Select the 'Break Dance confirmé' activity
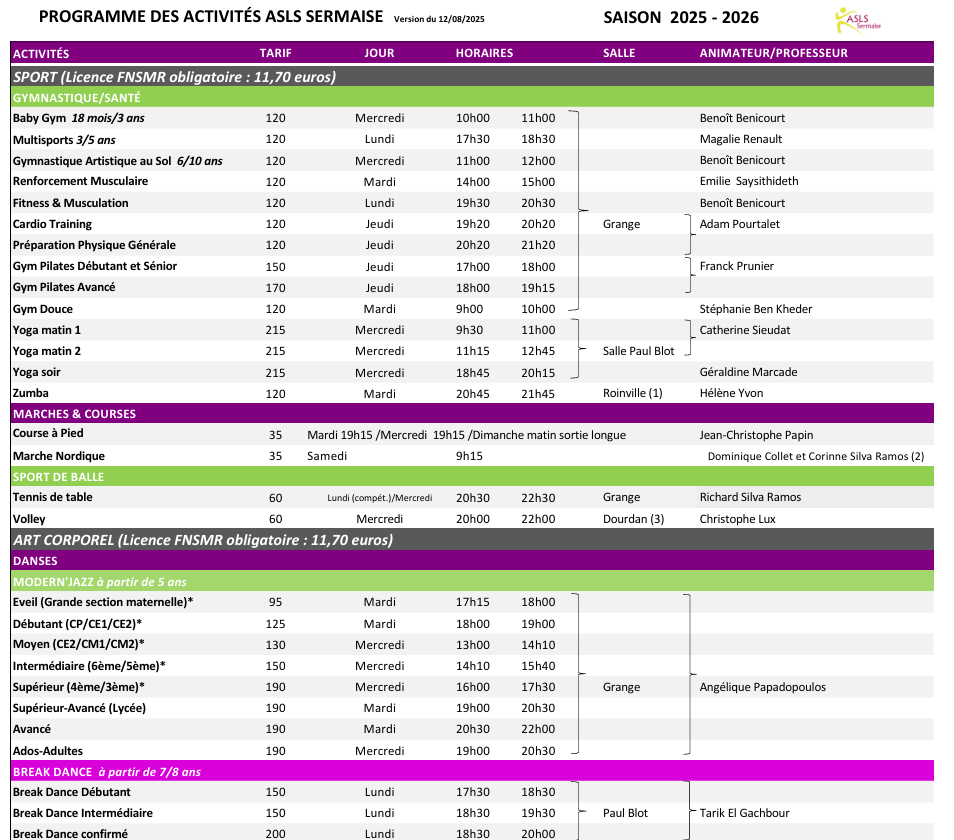Image resolution: width=954 pixels, height=840 pixels. tap(70, 834)
